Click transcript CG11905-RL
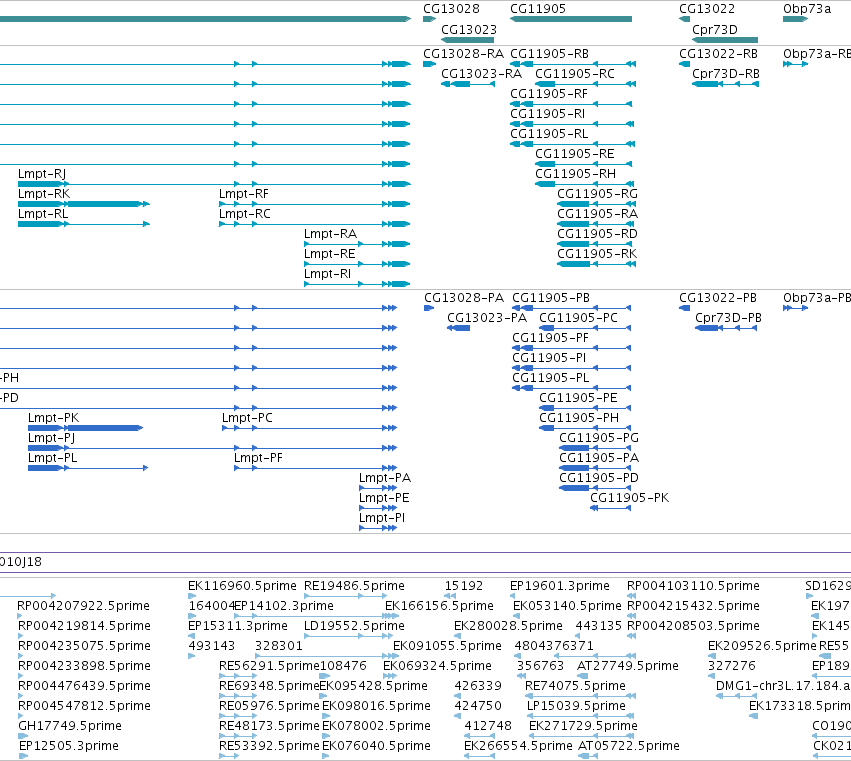 coord(549,134)
